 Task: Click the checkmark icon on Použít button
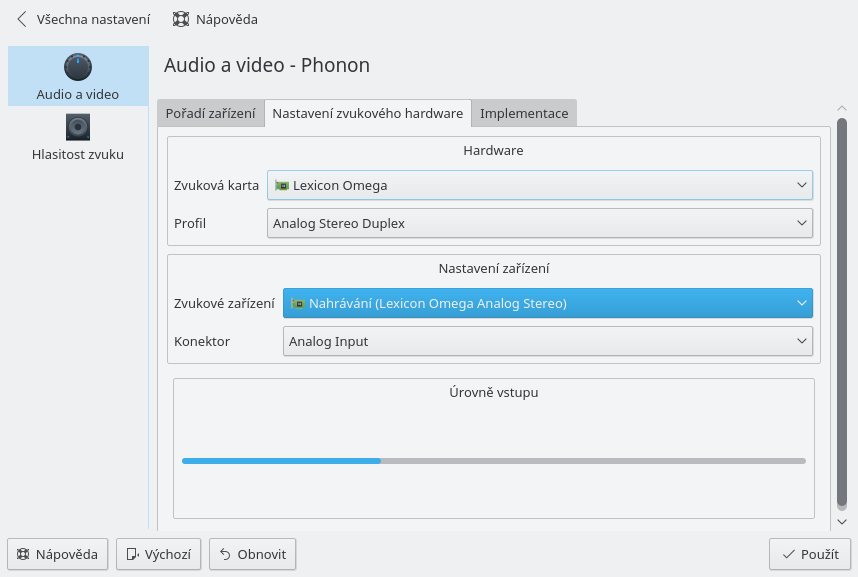(789, 554)
